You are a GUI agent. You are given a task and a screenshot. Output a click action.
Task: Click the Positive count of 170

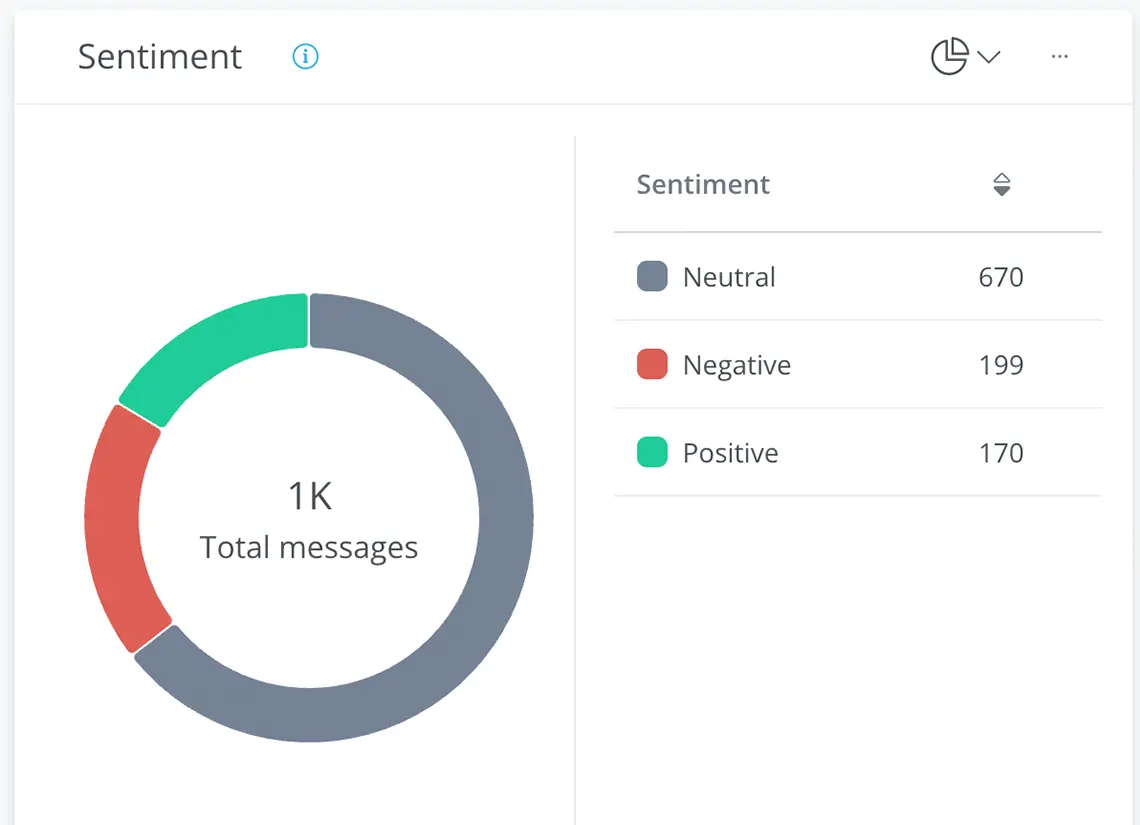pos(1001,453)
